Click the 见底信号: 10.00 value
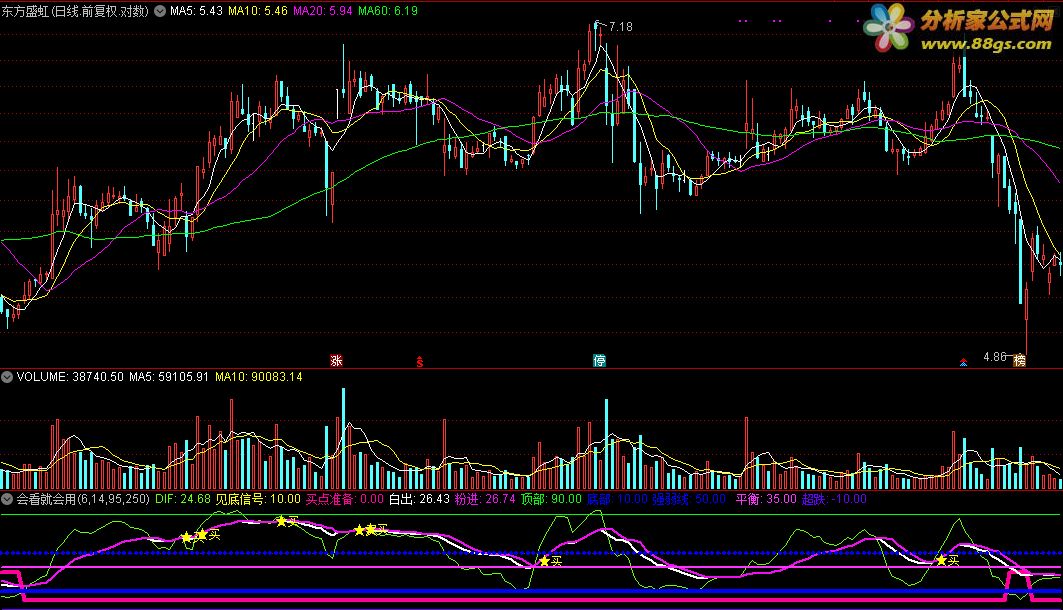The height and width of the screenshot is (610, 1063). (x=258, y=500)
